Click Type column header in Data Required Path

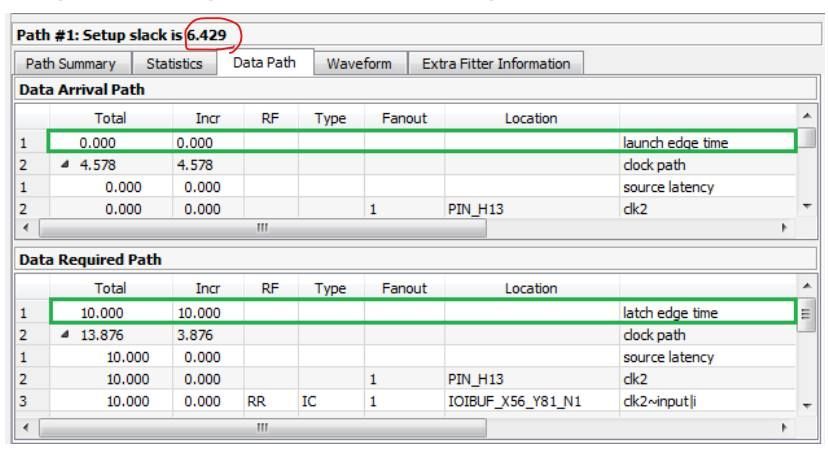[330, 288]
